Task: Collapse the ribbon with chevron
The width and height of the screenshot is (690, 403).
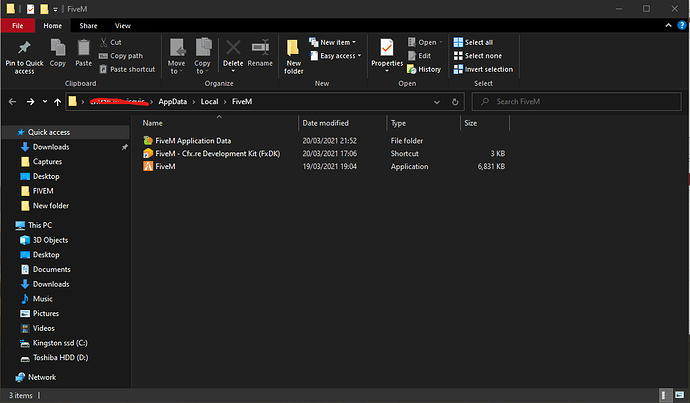Action: (668, 26)
